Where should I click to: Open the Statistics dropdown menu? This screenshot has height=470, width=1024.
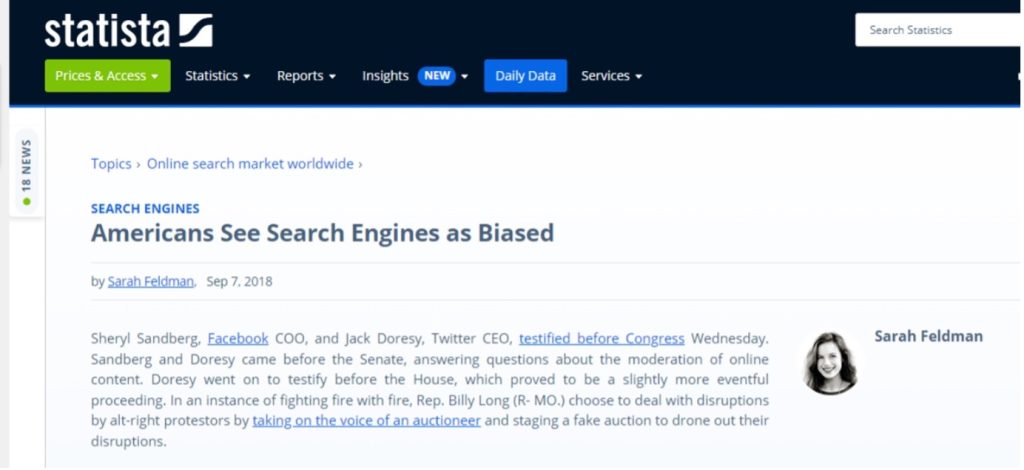pyautogui.click(x=217, y=76)
